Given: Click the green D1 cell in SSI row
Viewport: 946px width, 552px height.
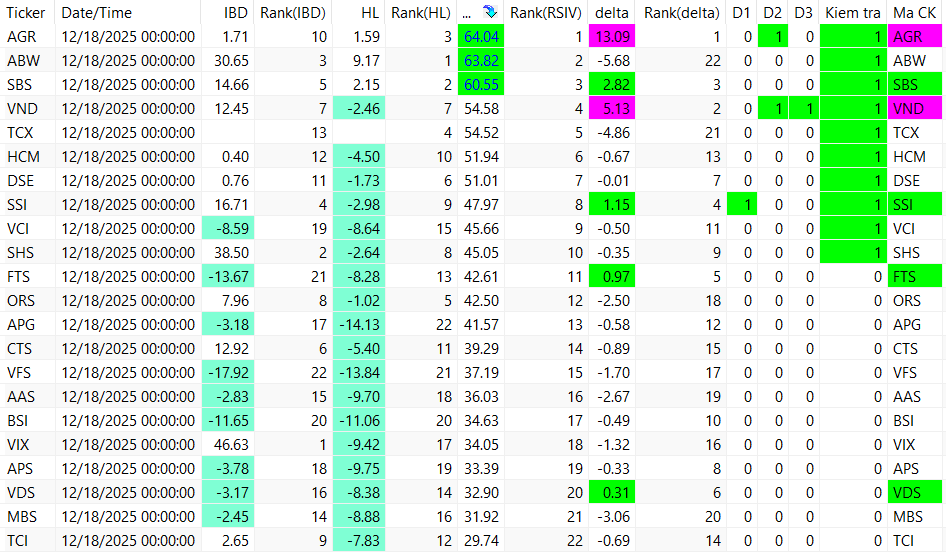Looking at the screenshot, I should 742,205.
